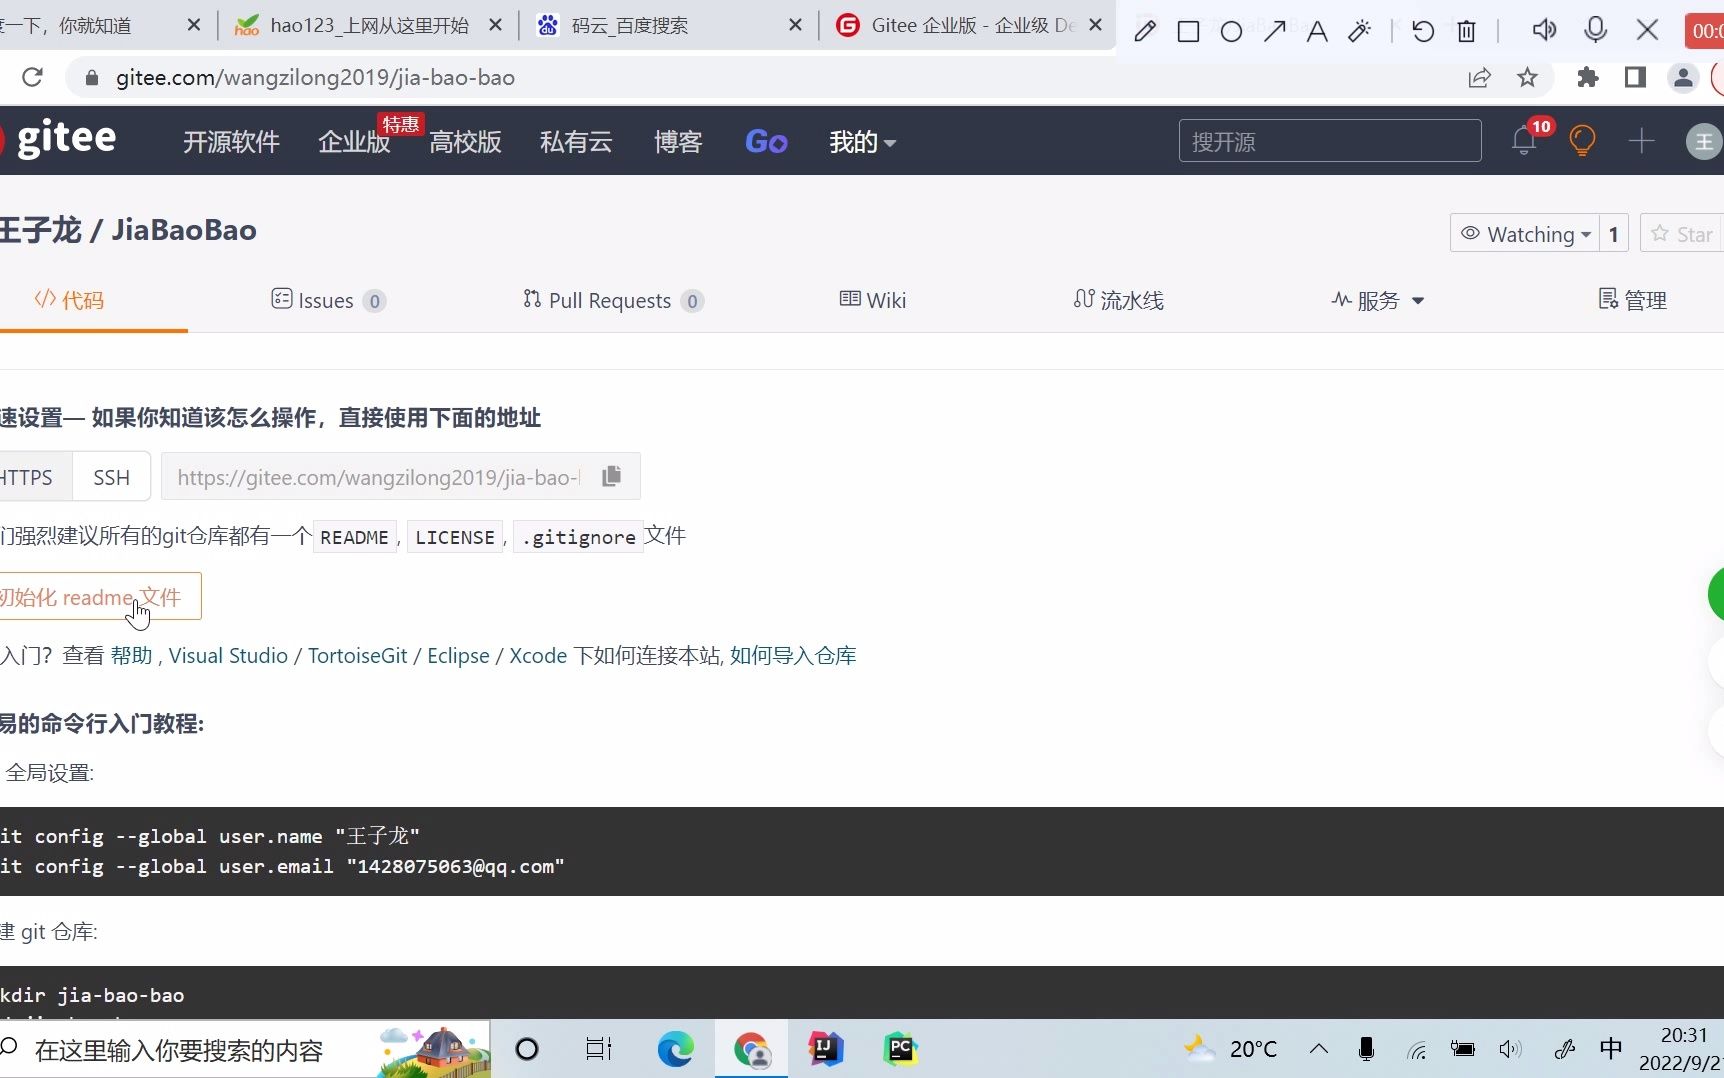Click the plus icon to create new repository
This screenshot has height=1078, width=1724.
click(x=1641, y=140)
